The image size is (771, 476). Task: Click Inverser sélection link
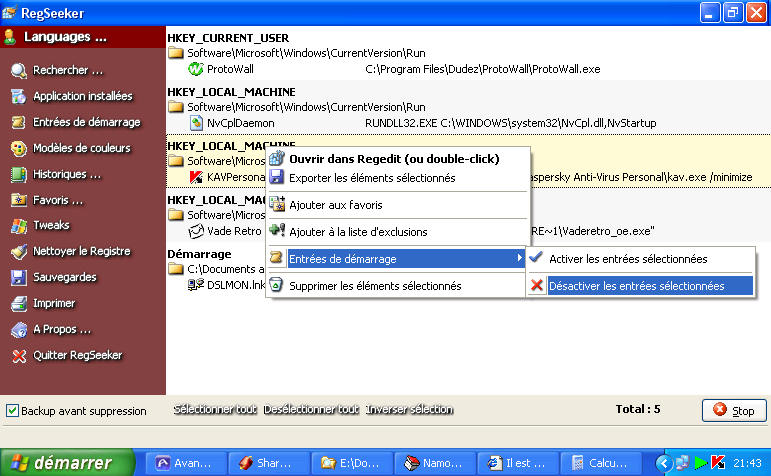[409, 409]
